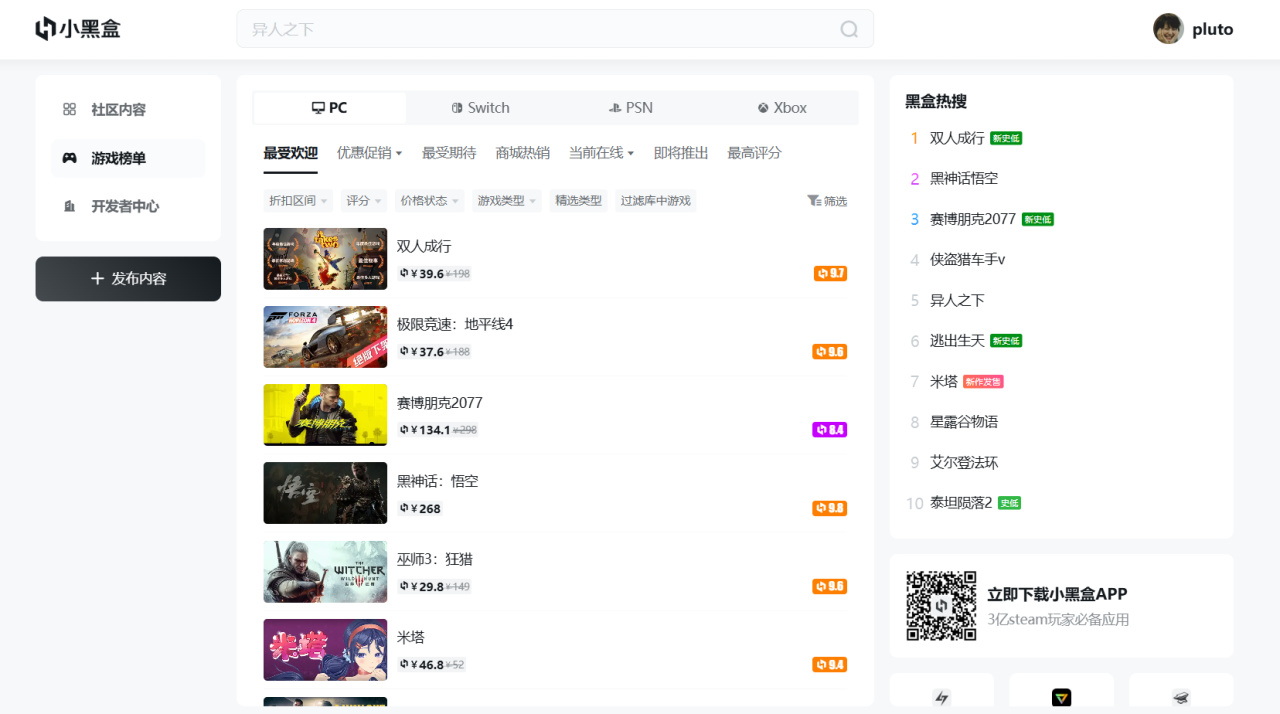This screenshot has height=714, width=1280.
Task: Open the yellow 赛博朋克2077 thumbnail
Action: [x=325, y=415]
